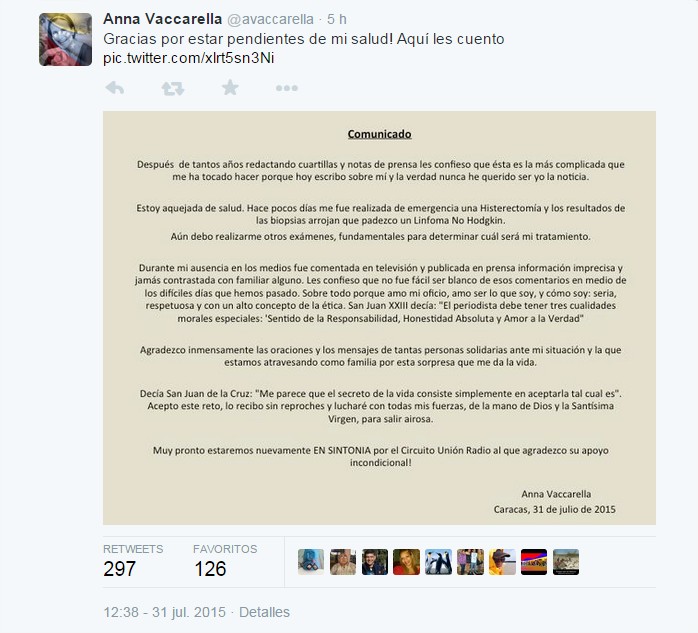The image size is (698, 633).
Task: Open the Comunicado image attachment
Action: click(379, 317)
